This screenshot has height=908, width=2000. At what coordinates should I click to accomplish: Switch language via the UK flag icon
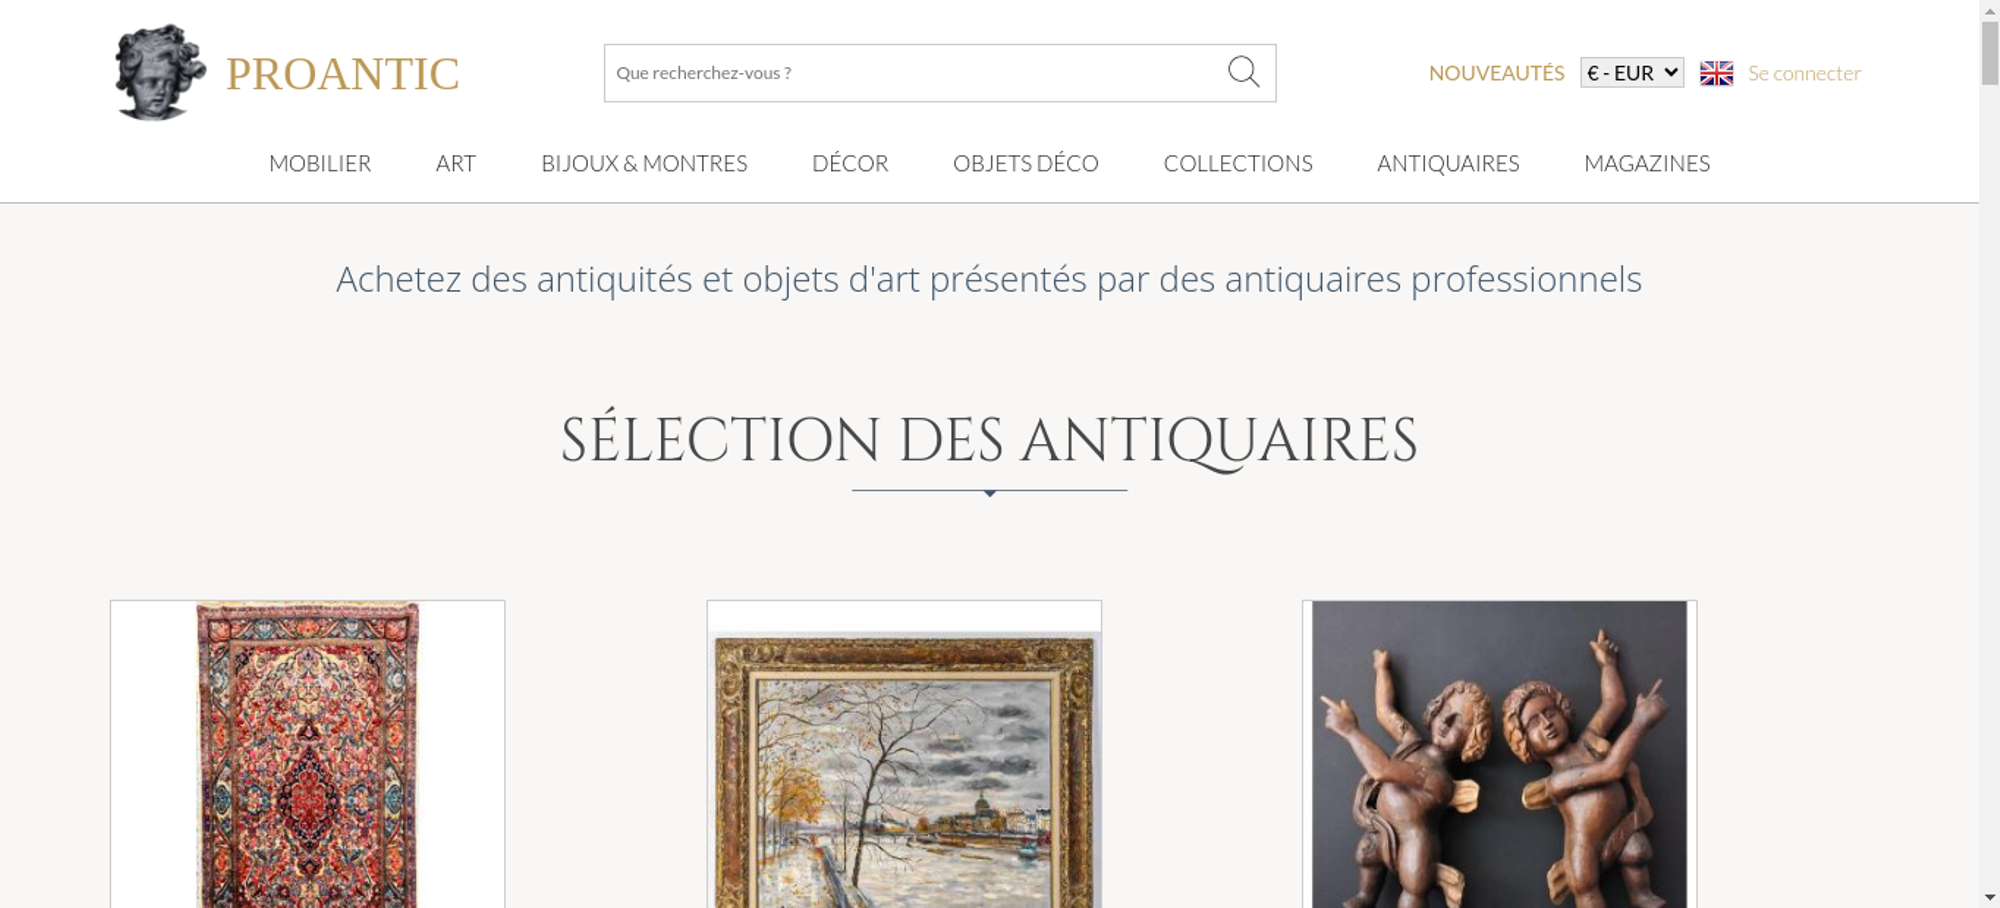pos(1716,73)
